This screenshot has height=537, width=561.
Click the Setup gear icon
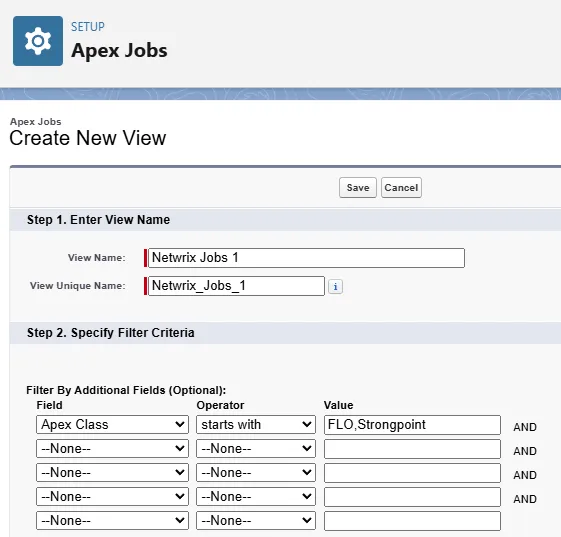pyautogui.click(x=38, y=41)
